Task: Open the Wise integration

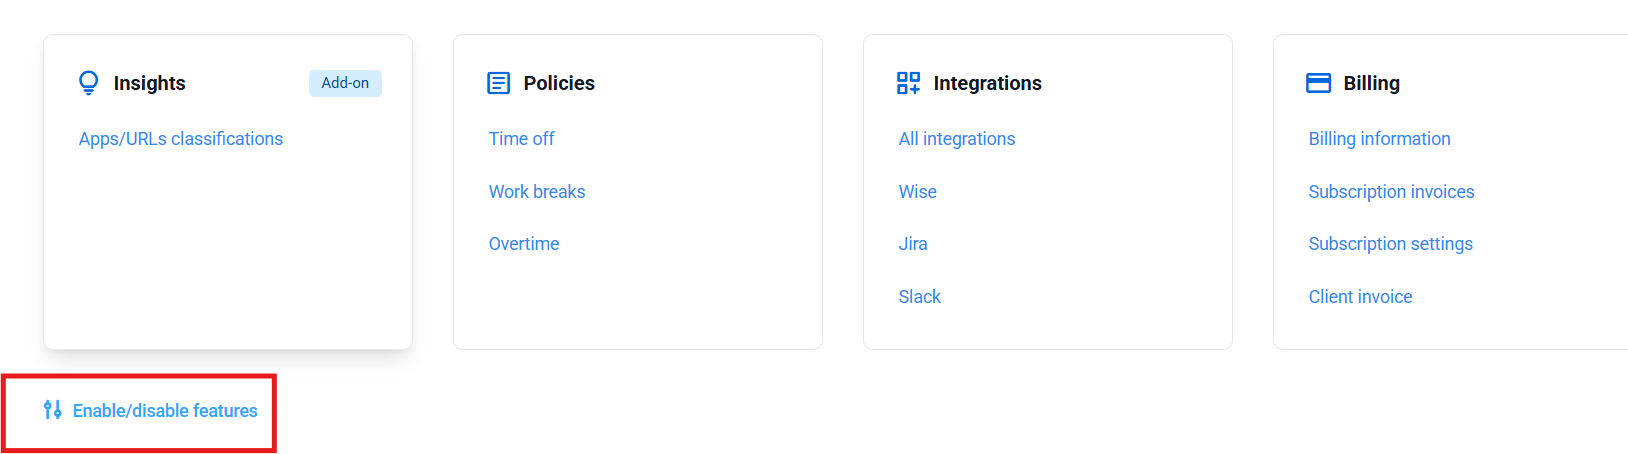Action: (917, 192)
